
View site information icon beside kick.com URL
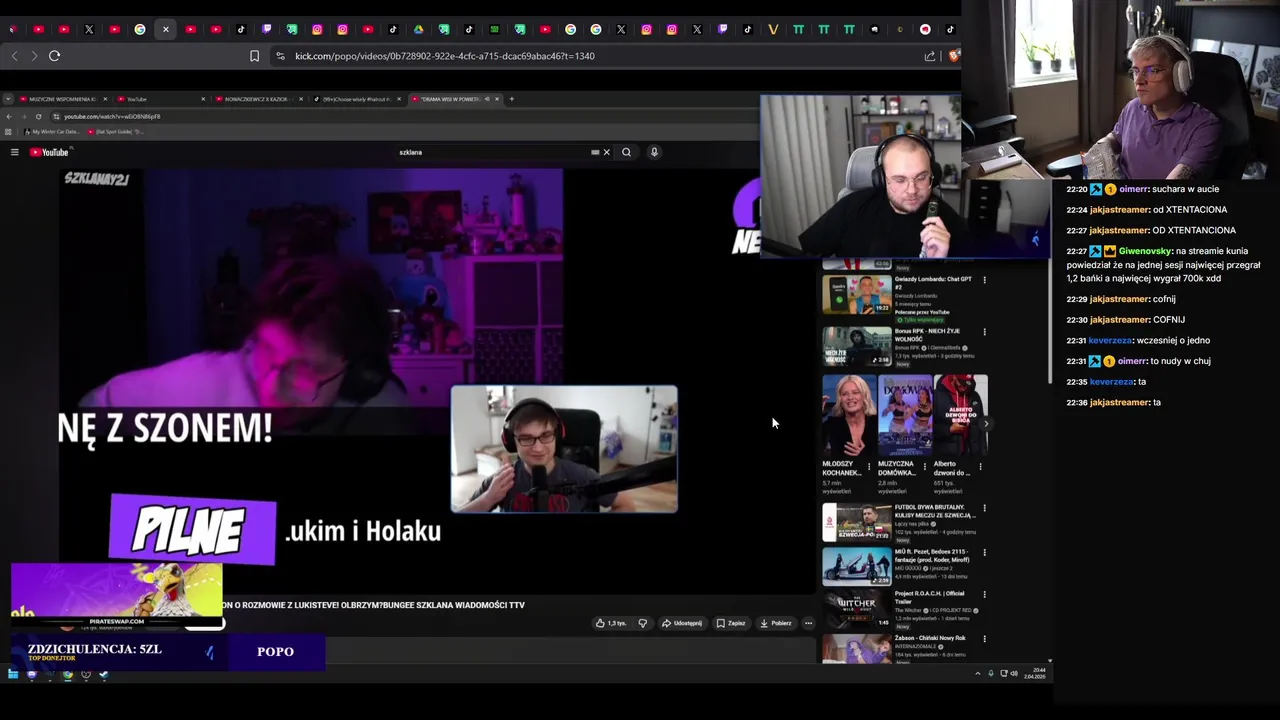(280, 56)
